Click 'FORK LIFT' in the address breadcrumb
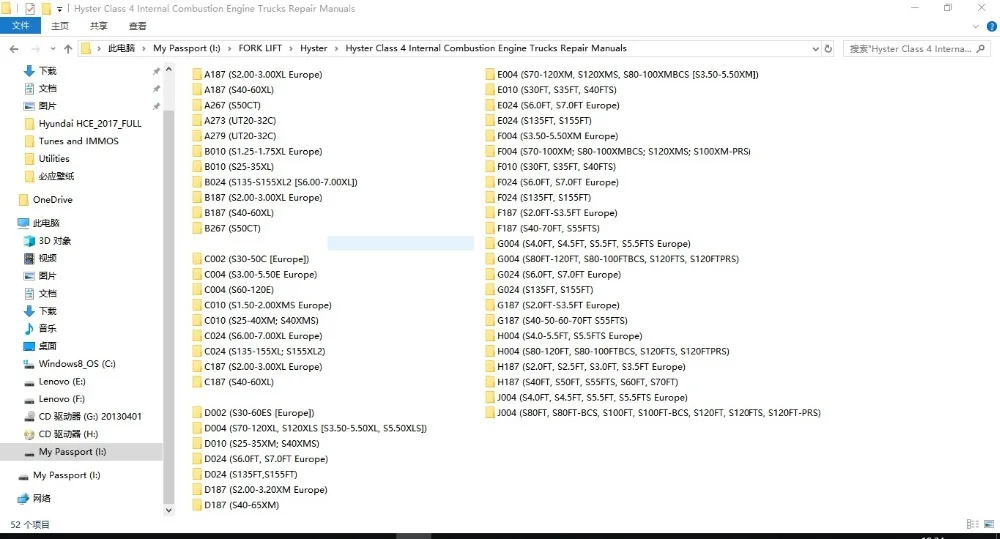 (x=260, y=48)
